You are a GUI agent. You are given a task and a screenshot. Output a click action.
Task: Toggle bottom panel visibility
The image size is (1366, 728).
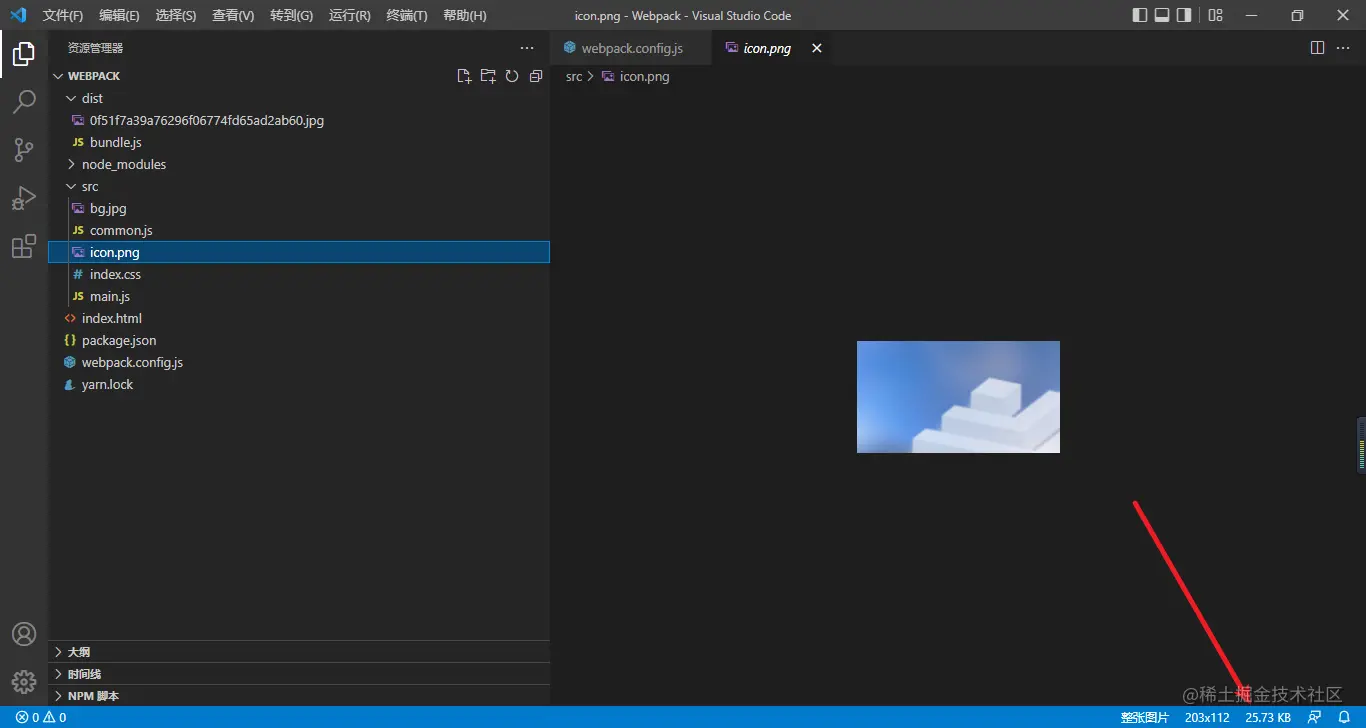tap(1162, 15)
